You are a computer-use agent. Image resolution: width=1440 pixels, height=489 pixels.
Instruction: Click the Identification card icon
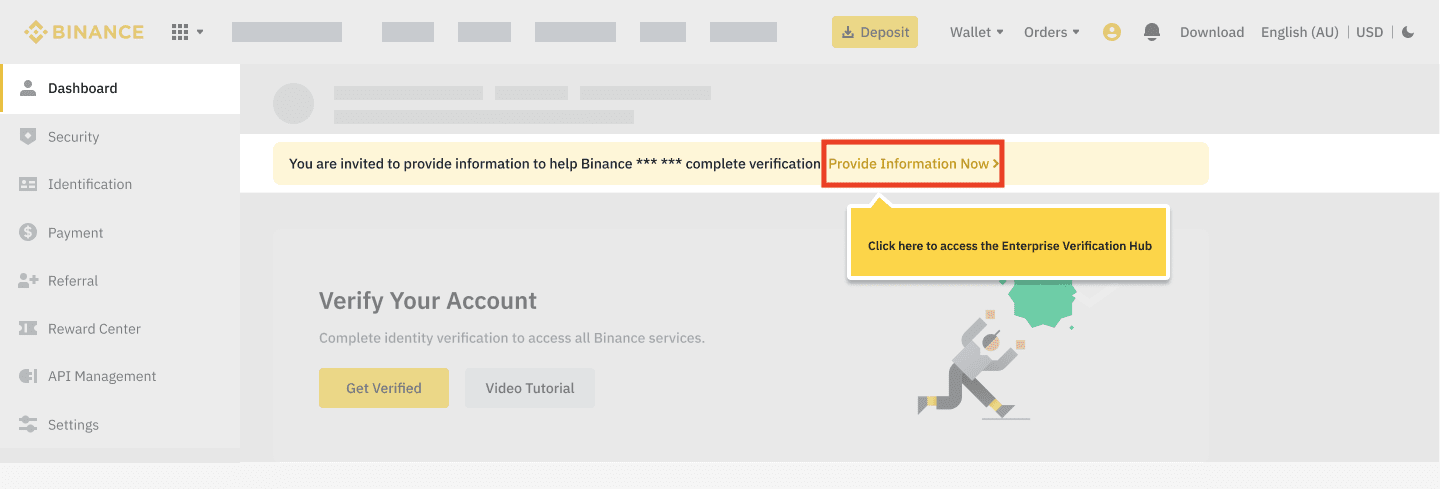click(28, 185)
